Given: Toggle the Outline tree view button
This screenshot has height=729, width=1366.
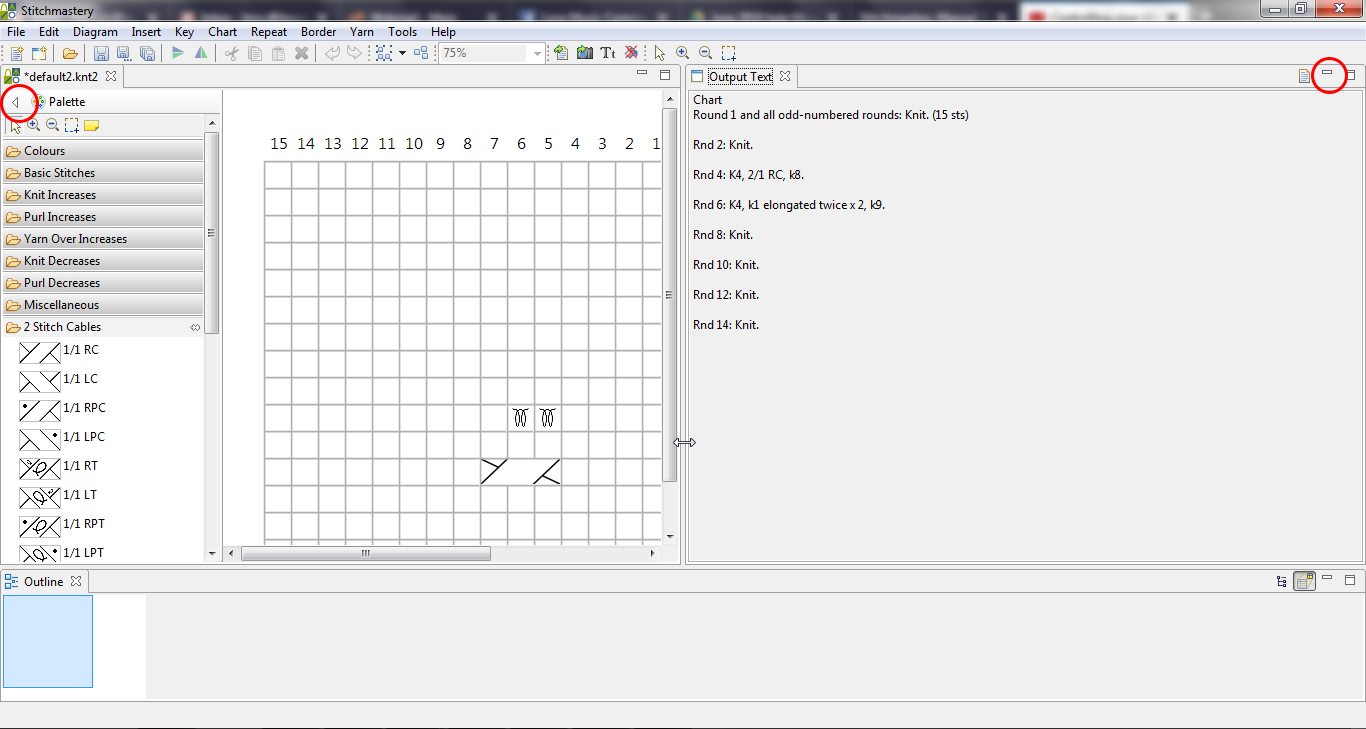Looking at the screenshot, I should click(x=1282, y=581).
